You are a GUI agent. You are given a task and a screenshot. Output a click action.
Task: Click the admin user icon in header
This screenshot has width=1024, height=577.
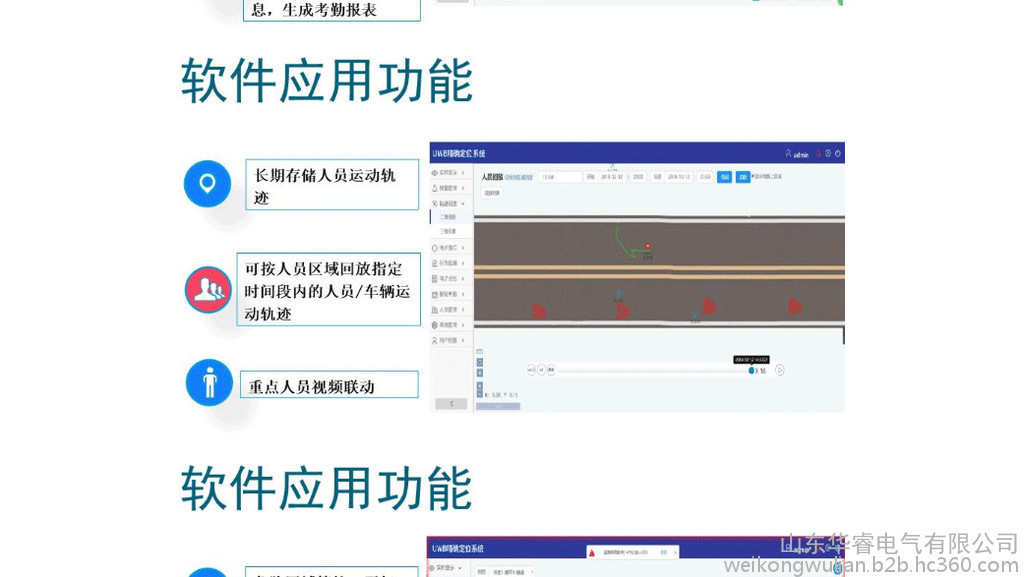[788, 153]
